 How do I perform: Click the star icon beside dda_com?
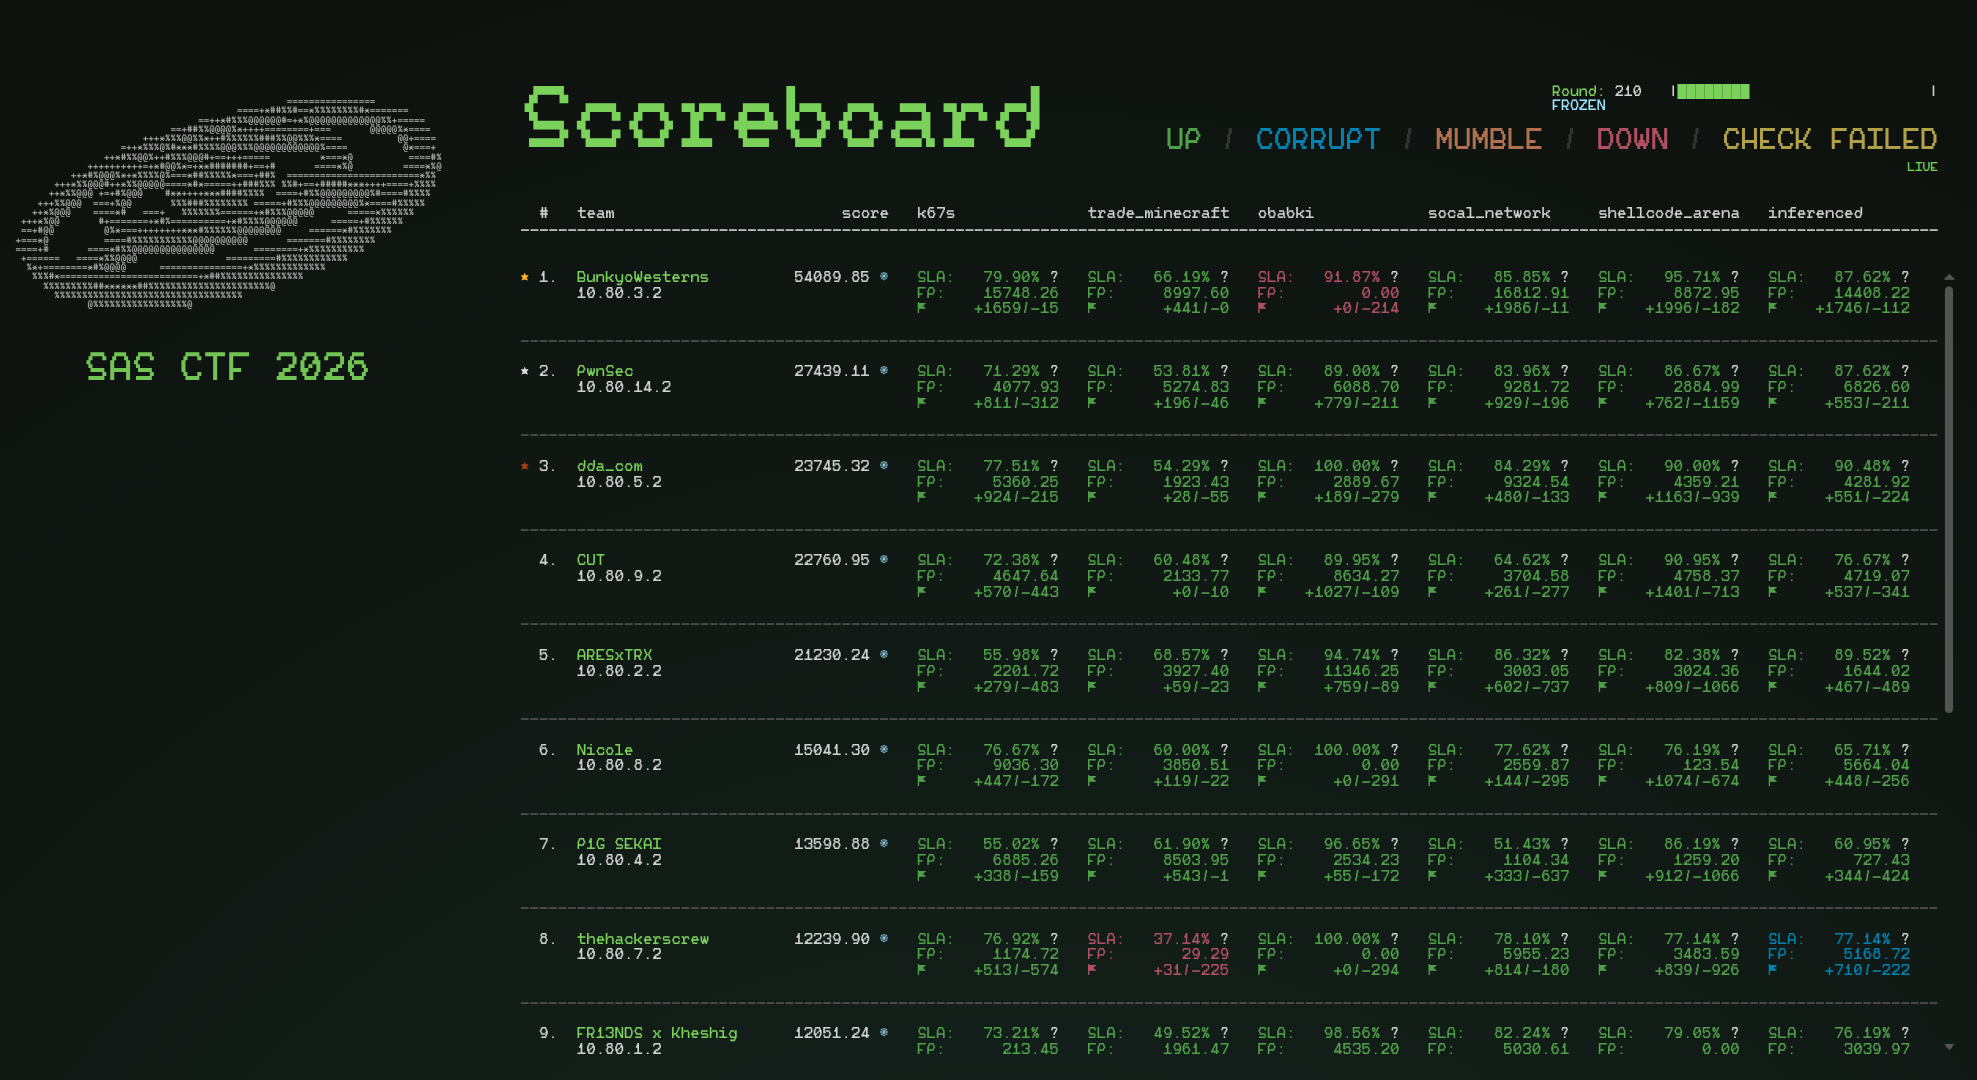[524, 466]
